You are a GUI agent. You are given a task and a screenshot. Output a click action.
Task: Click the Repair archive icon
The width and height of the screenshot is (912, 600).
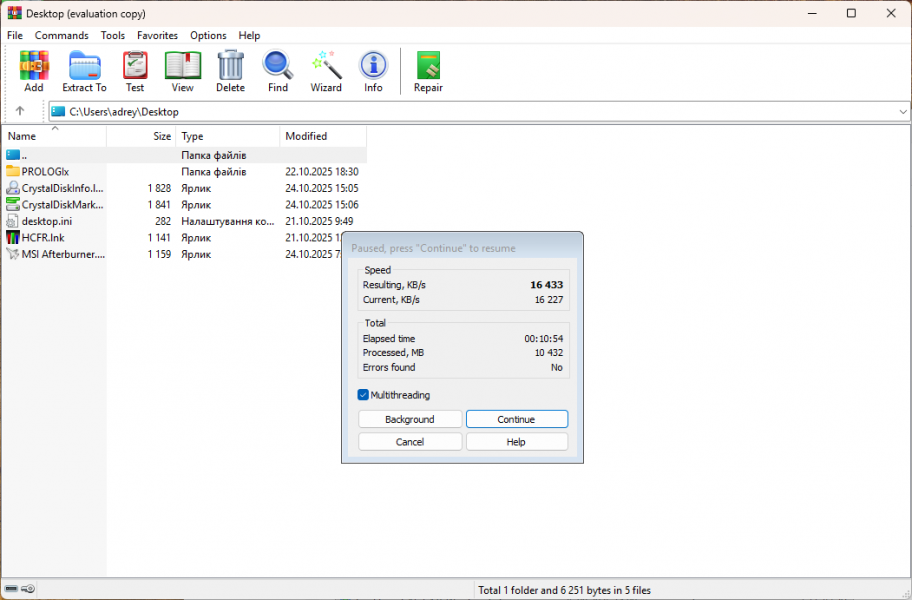(x=428, y=71)
